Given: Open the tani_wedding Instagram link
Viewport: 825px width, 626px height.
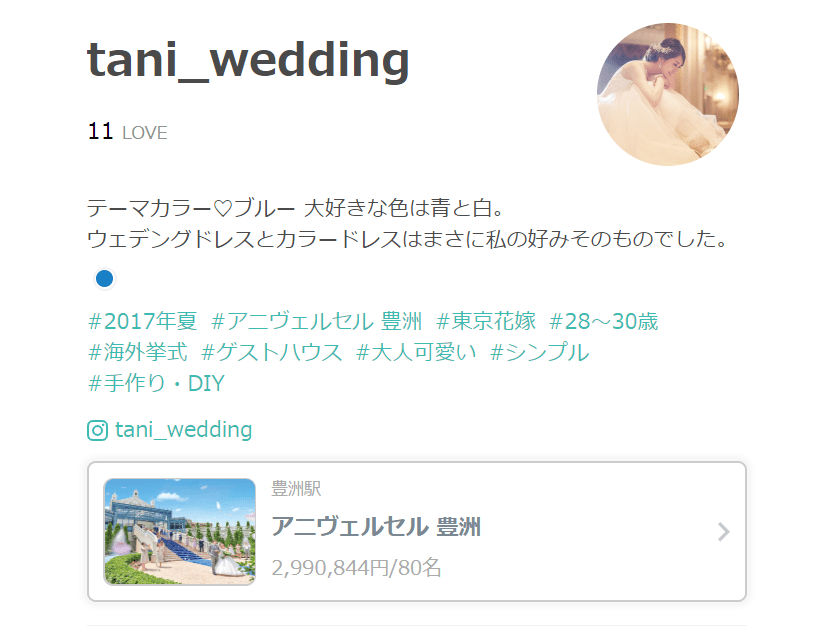Looking at the screenshot, I should click(x=184, y=430).
